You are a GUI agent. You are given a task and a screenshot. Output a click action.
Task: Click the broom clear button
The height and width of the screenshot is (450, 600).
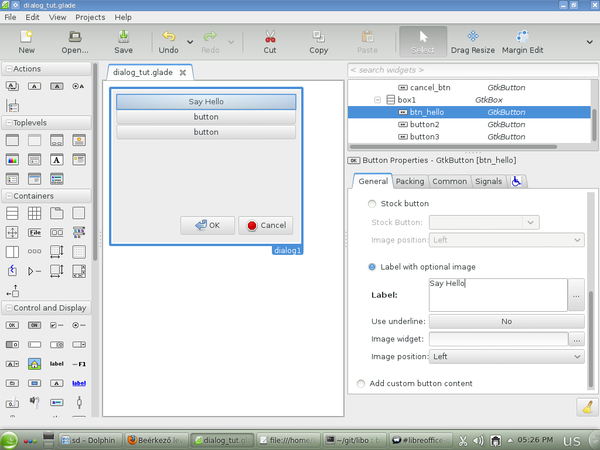coord(587,408)
